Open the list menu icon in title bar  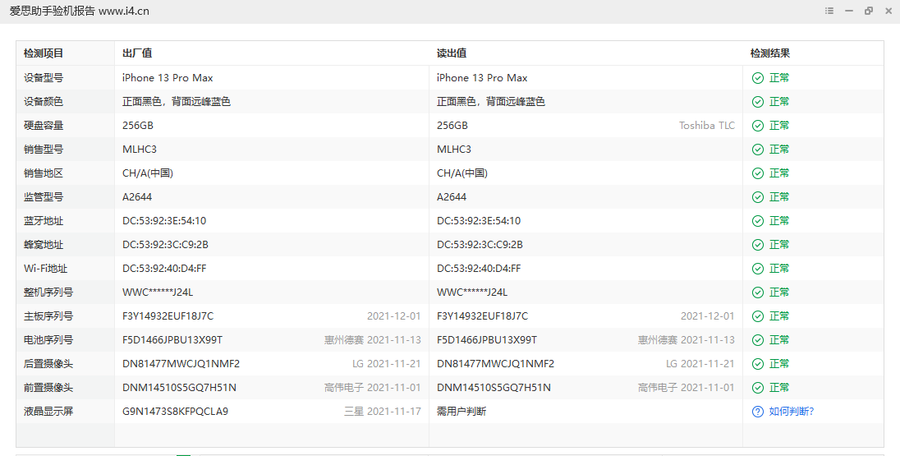point(829,11)
